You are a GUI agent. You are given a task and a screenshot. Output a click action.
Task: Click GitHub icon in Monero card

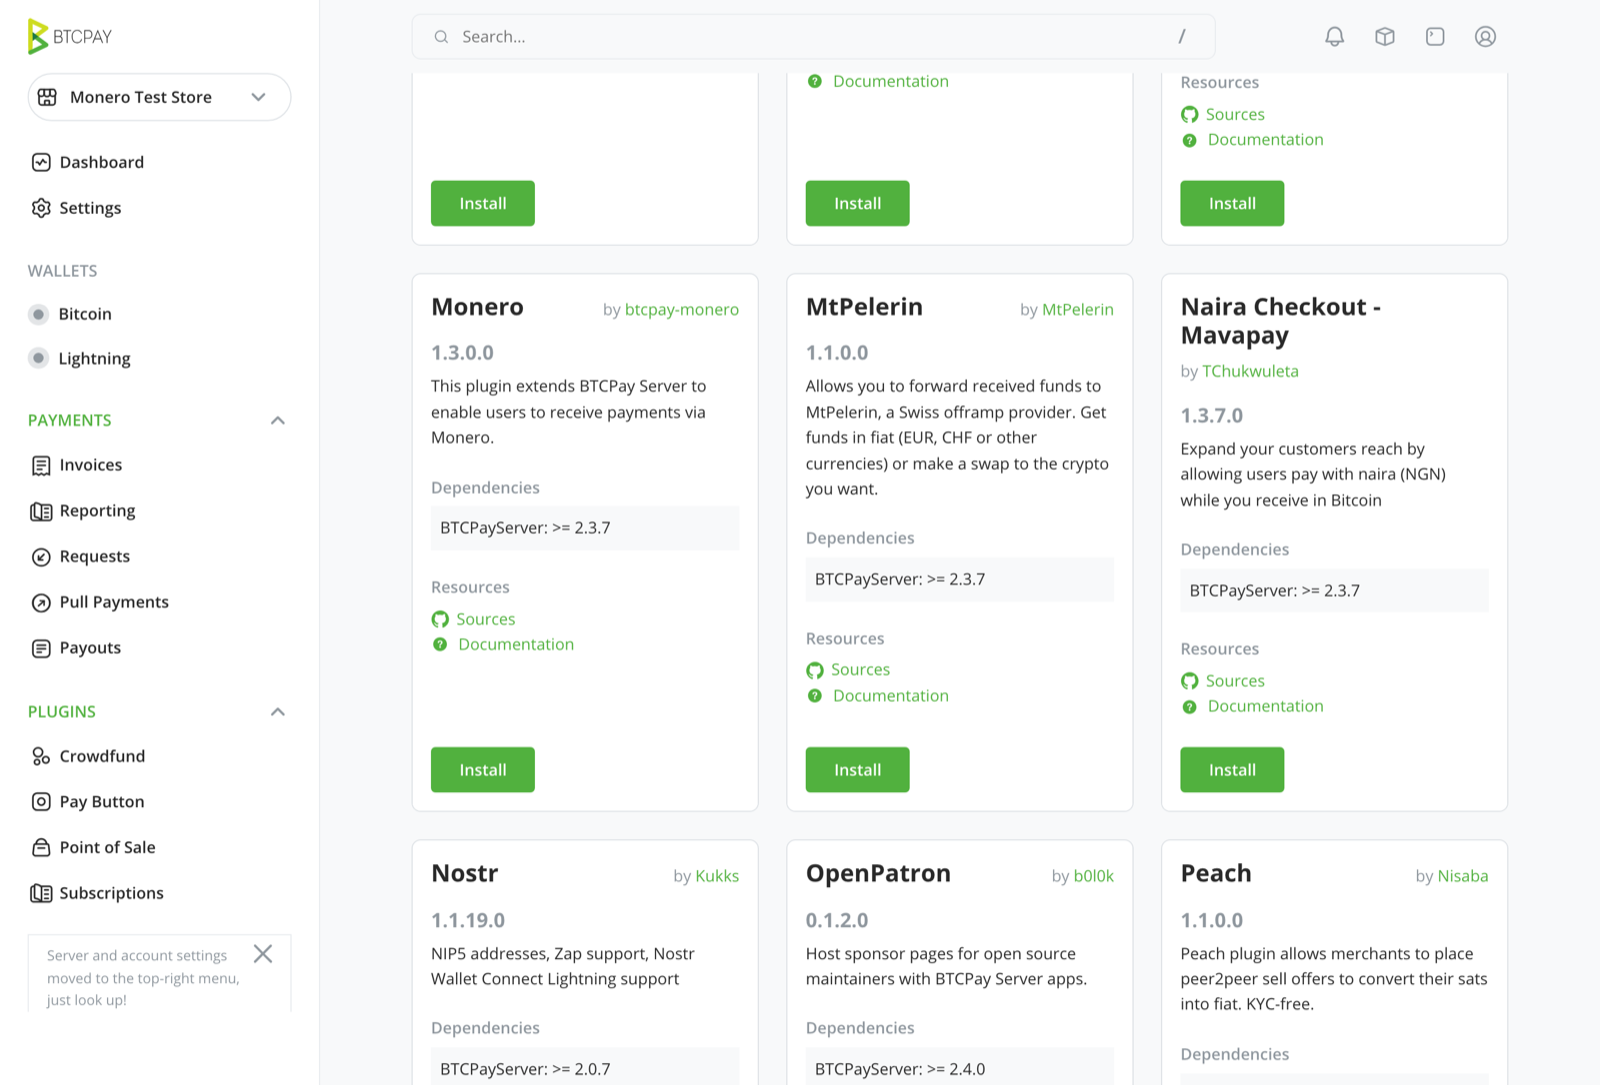click(x=440, y=620)
